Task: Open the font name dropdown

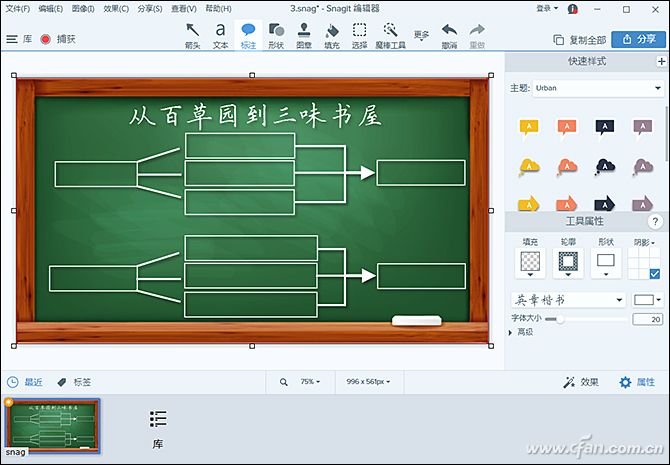Action: click(568, 300)
